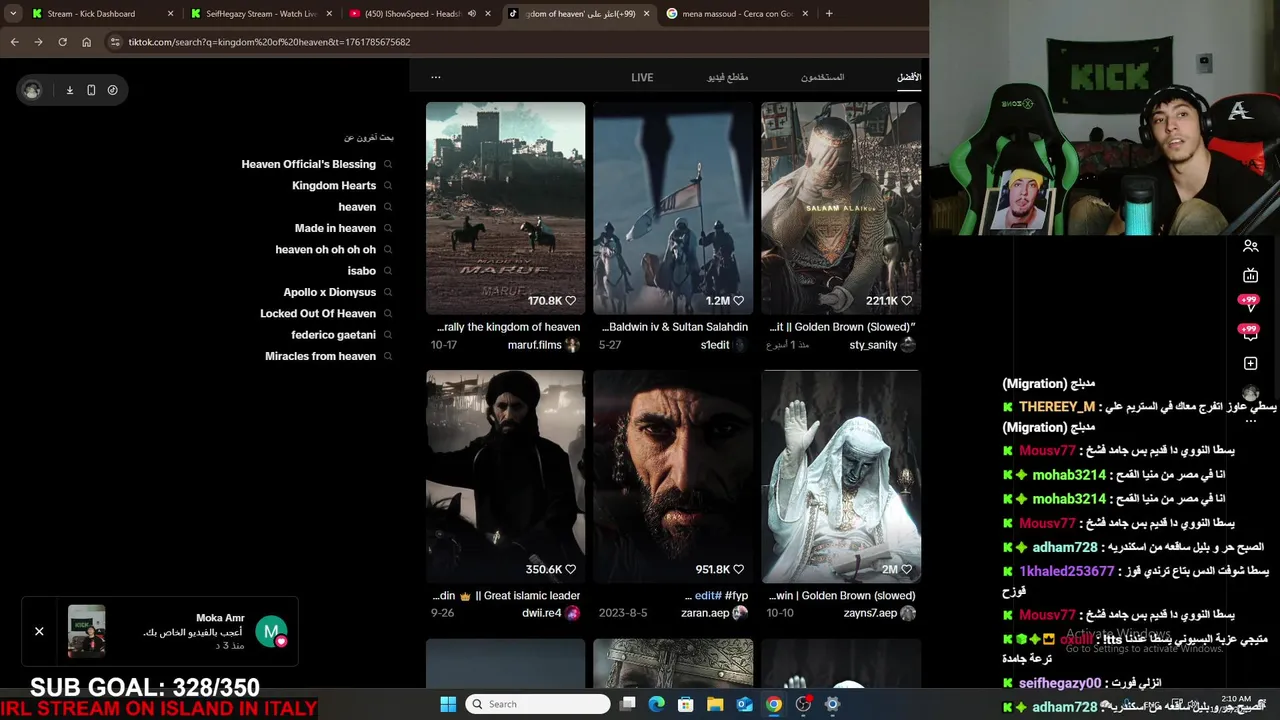Open the sty_sanity creator profile
Viewport: 1280px width, 720px height.
point(882,345)
